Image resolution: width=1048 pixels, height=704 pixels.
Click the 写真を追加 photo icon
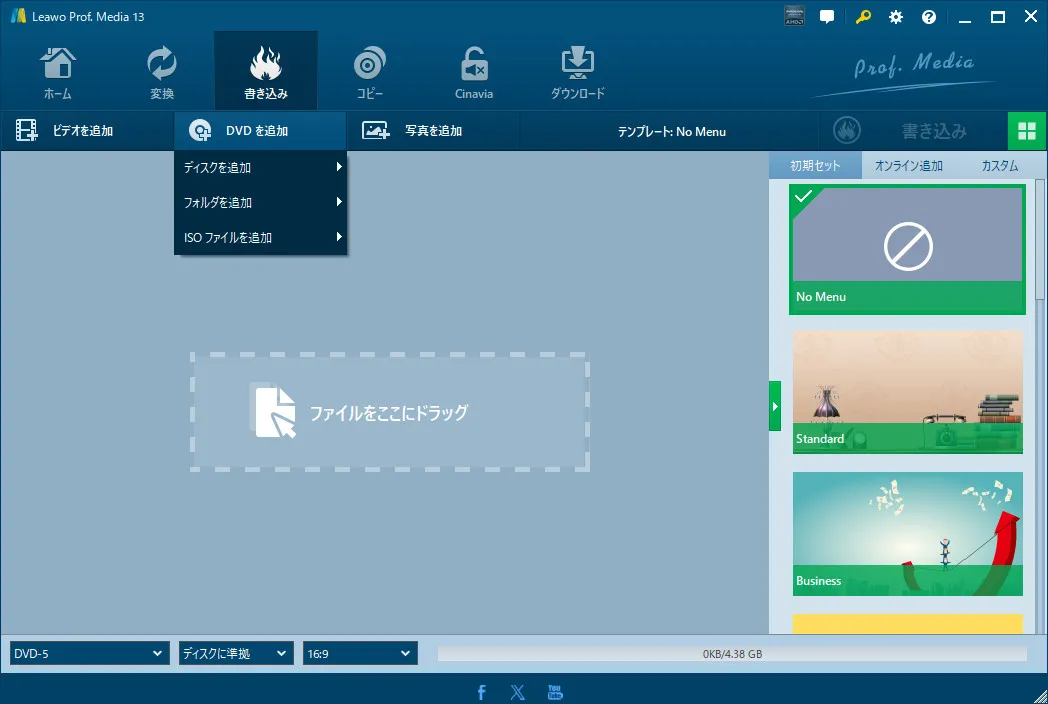pyautogui.click(x=376, y=130)
